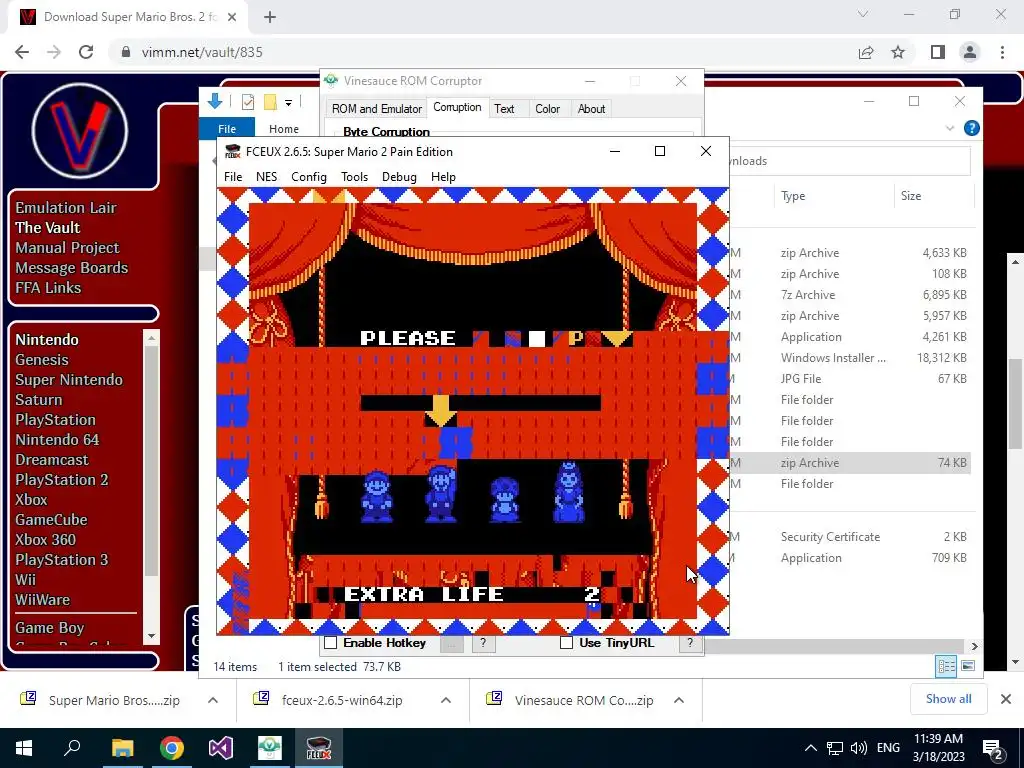Click the Size column header in Explorer

pyautogui.click(x=910, y=196)
